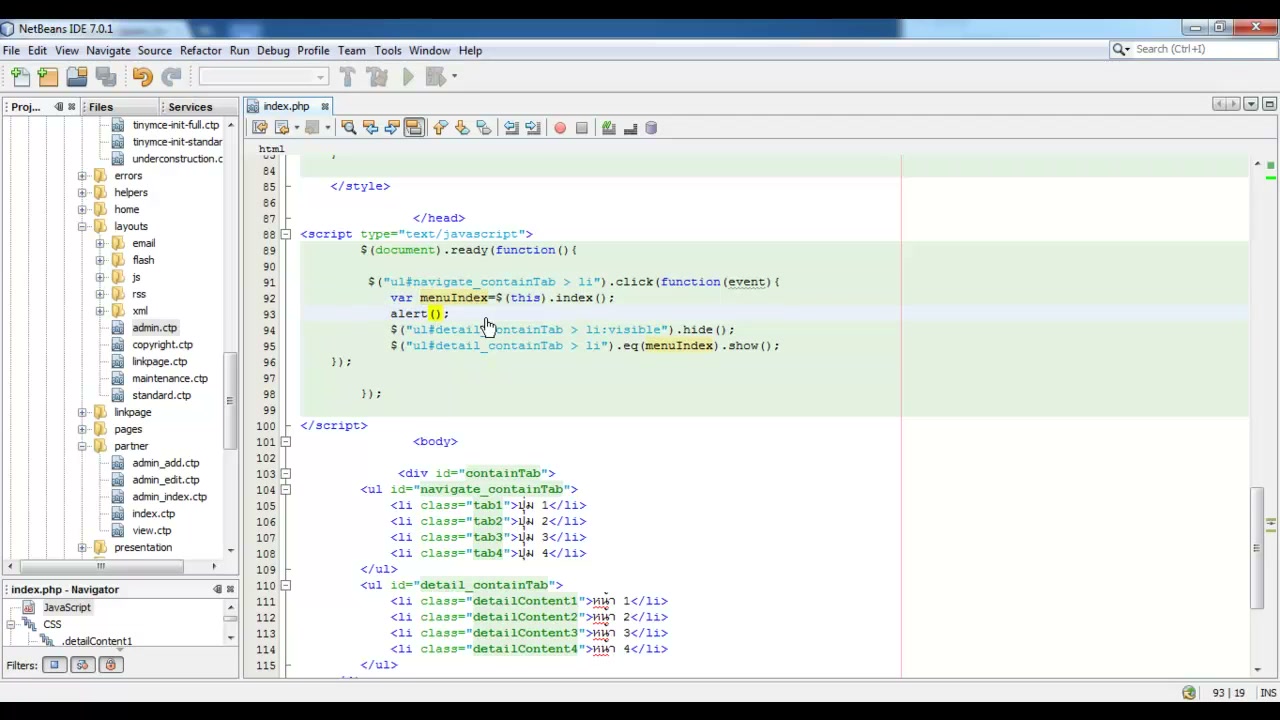Minimize the Navigator panel
The image size is (1280, 720).
[217, 590]
